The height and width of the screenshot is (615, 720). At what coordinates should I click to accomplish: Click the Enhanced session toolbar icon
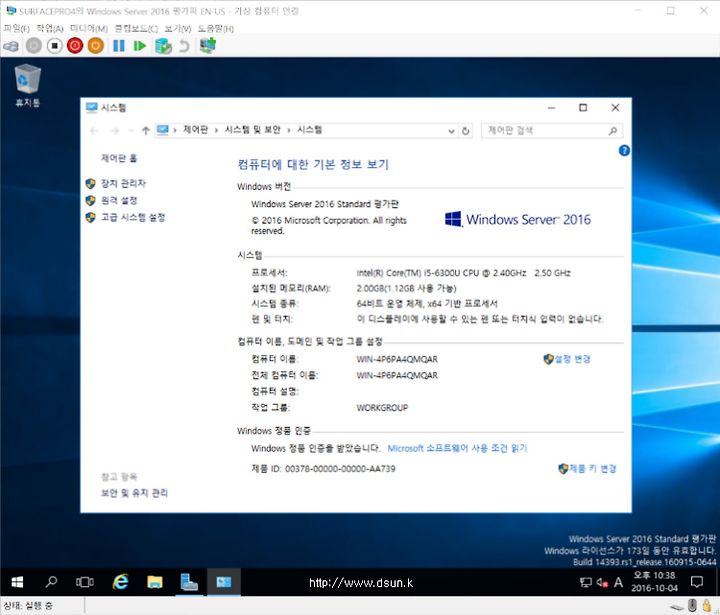tap(208, 45)
